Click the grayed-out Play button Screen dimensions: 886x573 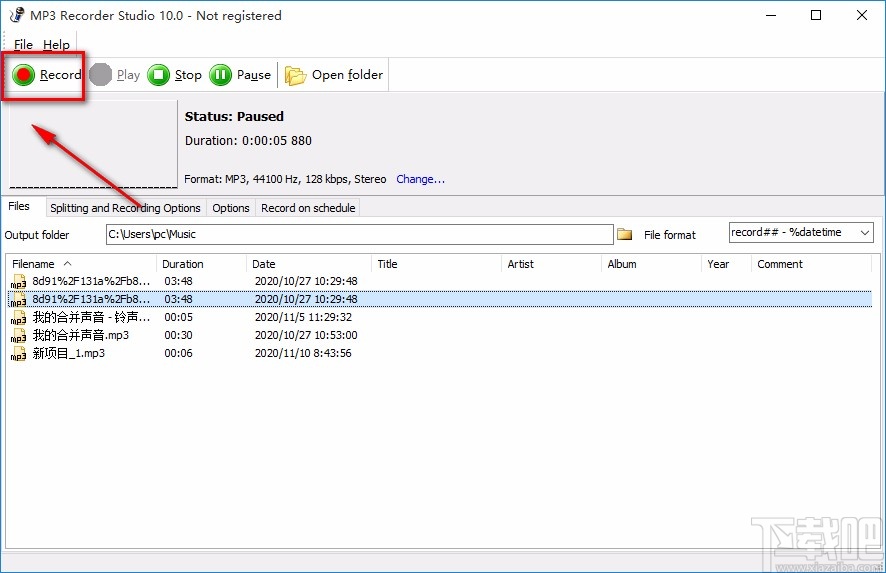115,75
